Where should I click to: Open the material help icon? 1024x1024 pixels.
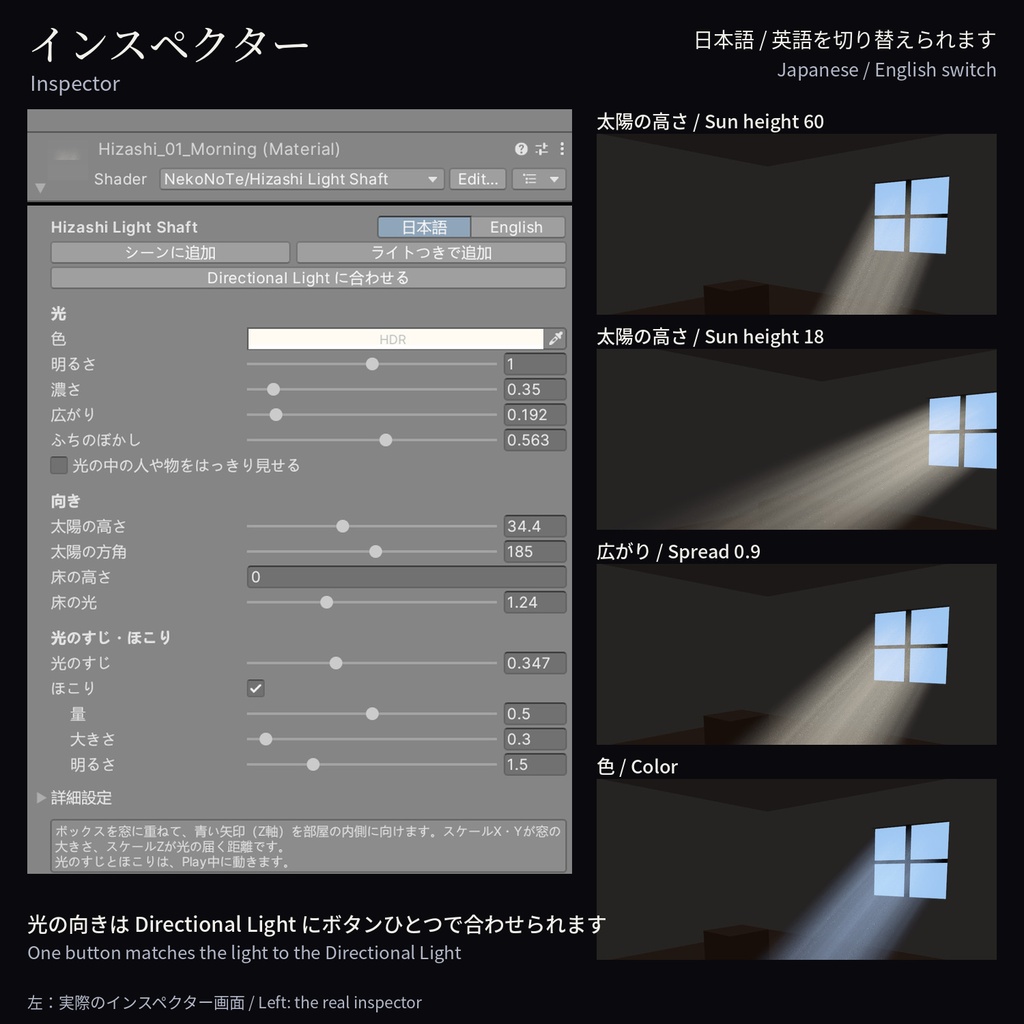(520, 149)
